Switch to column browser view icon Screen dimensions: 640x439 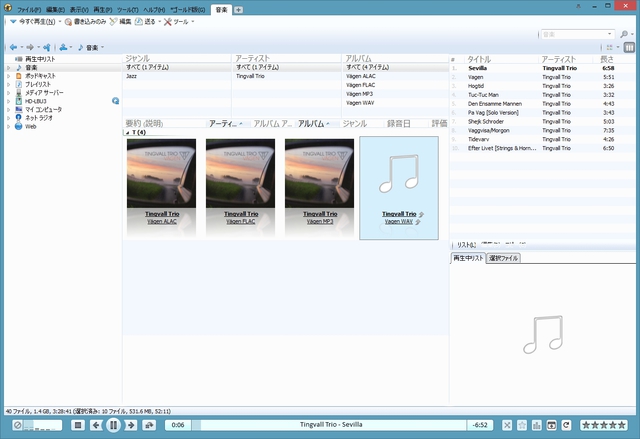629,47
